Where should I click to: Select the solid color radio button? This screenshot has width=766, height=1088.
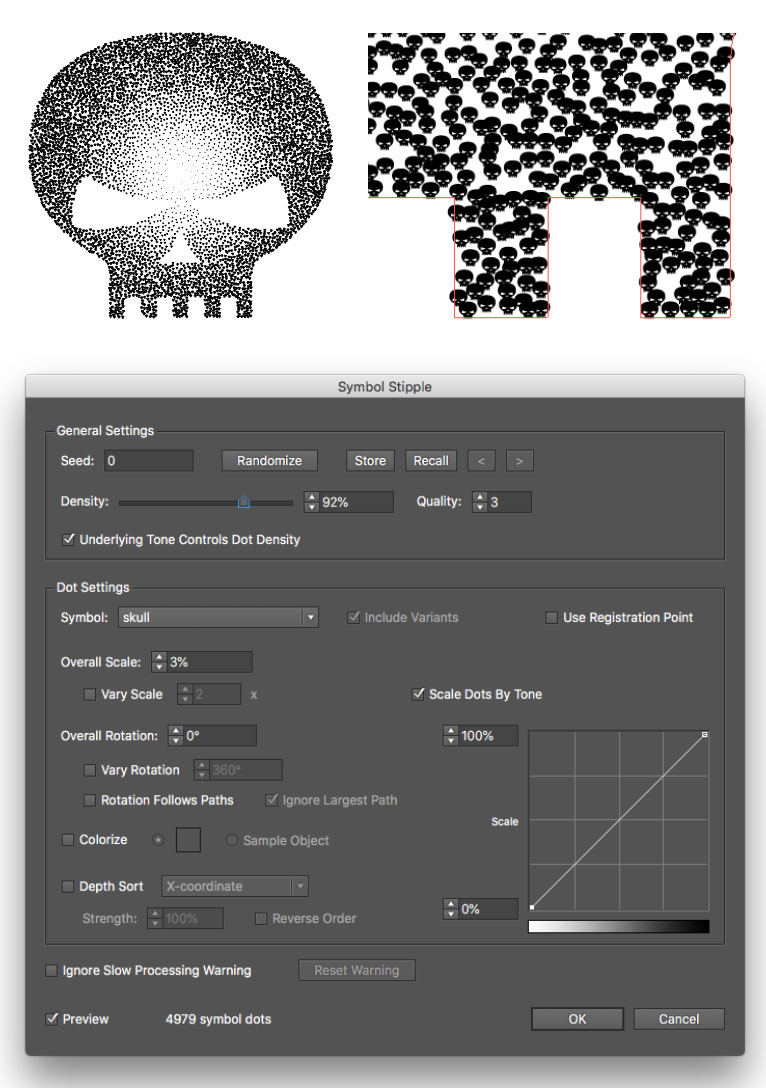pyautogui.click(x=158, y=840)
